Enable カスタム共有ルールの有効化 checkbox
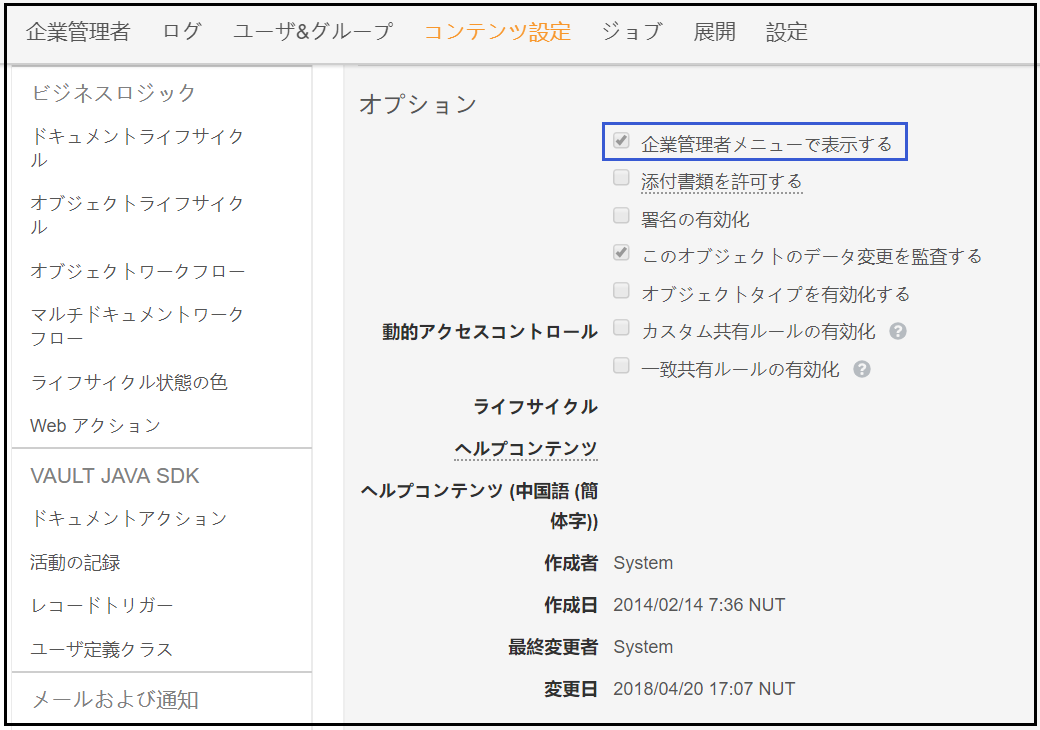 [x=622, y=329]
